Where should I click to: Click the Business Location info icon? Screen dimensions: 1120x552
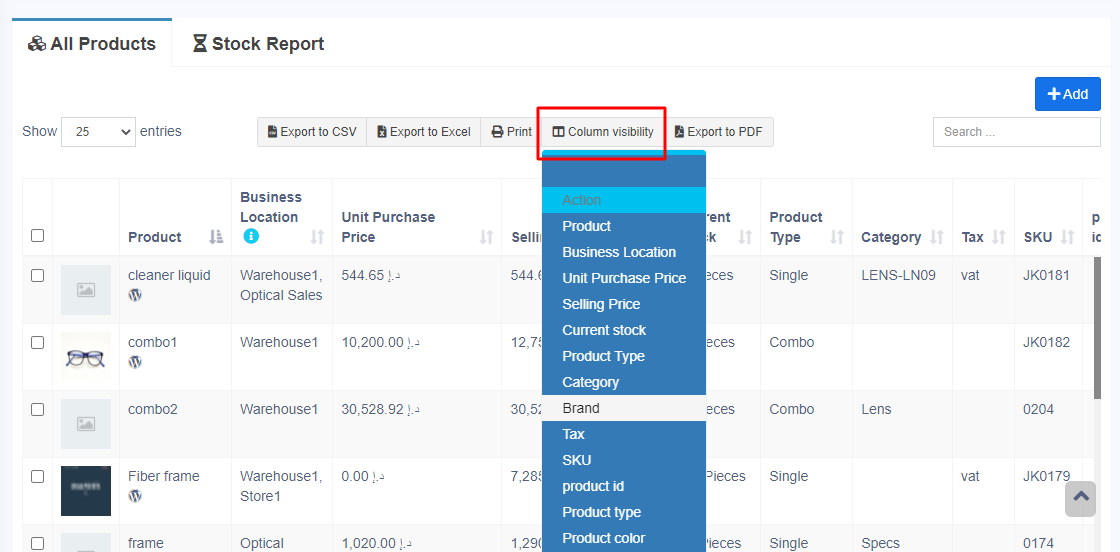click(x=251, y=237)
